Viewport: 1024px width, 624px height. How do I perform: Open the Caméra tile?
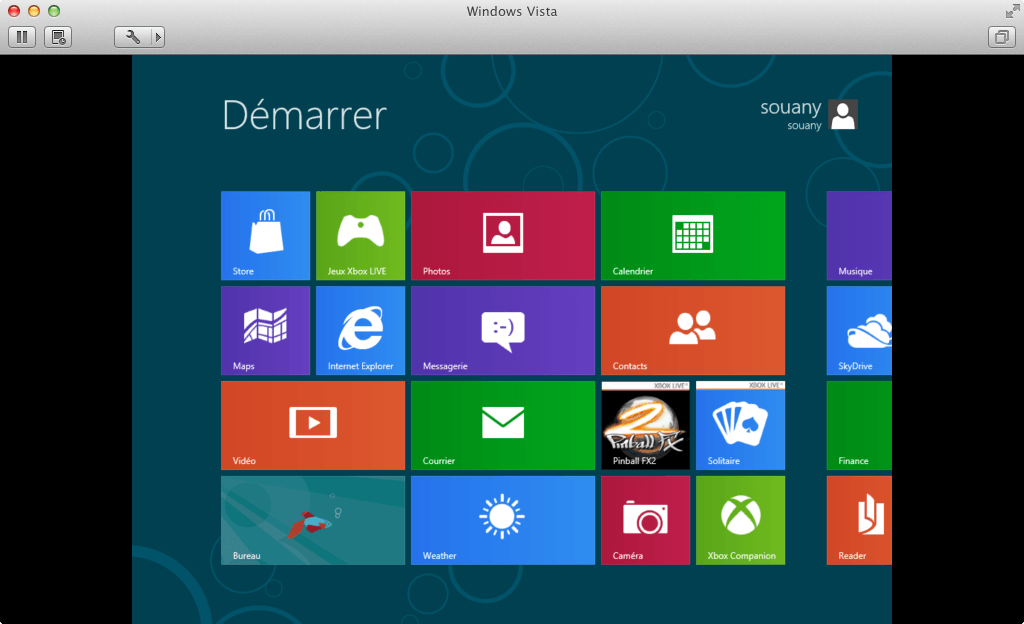pos(645,520)
